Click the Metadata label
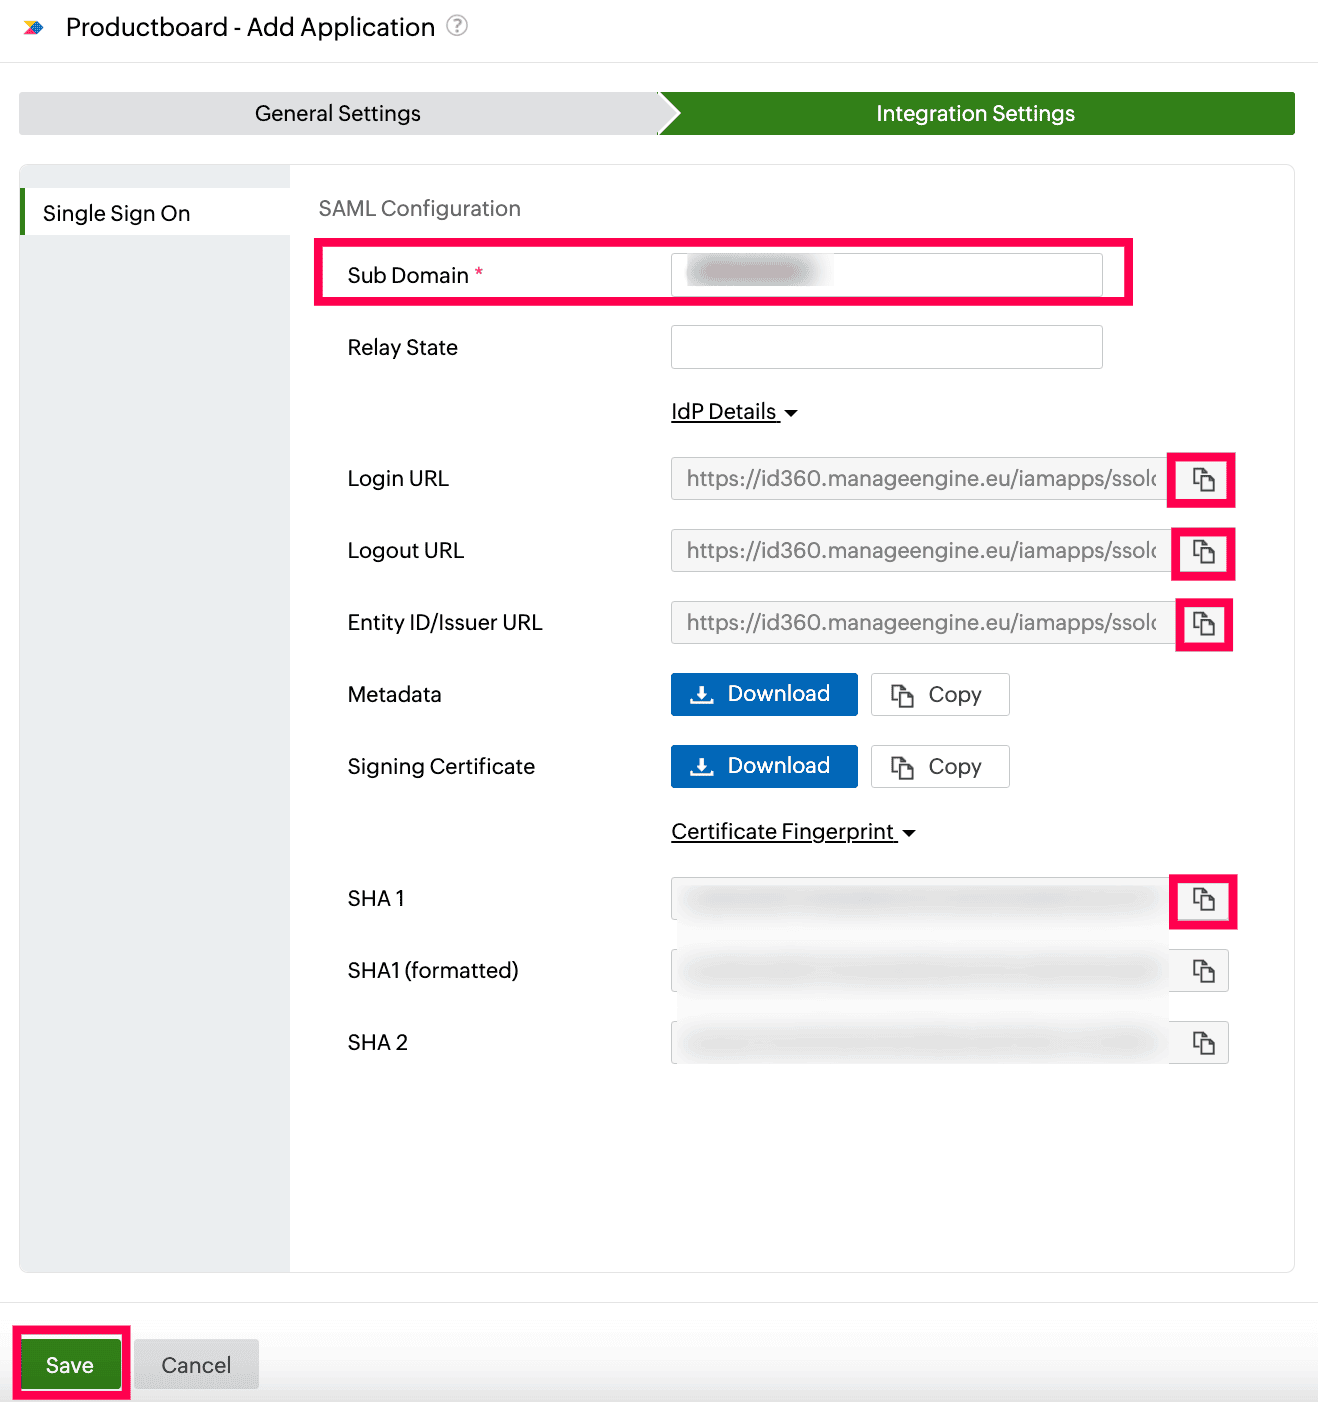This screenshot has height=1402, width=1318. click(x=395, y=694)
